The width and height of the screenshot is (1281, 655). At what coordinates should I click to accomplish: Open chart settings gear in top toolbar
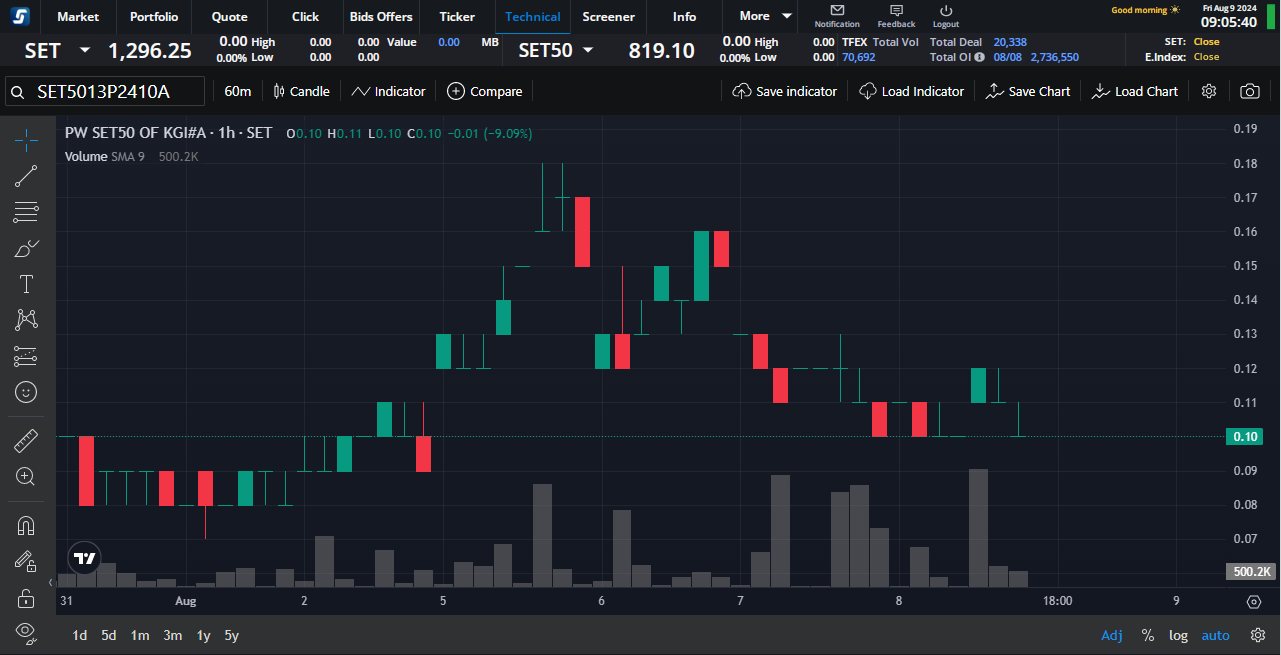[x=1209, y=91]
